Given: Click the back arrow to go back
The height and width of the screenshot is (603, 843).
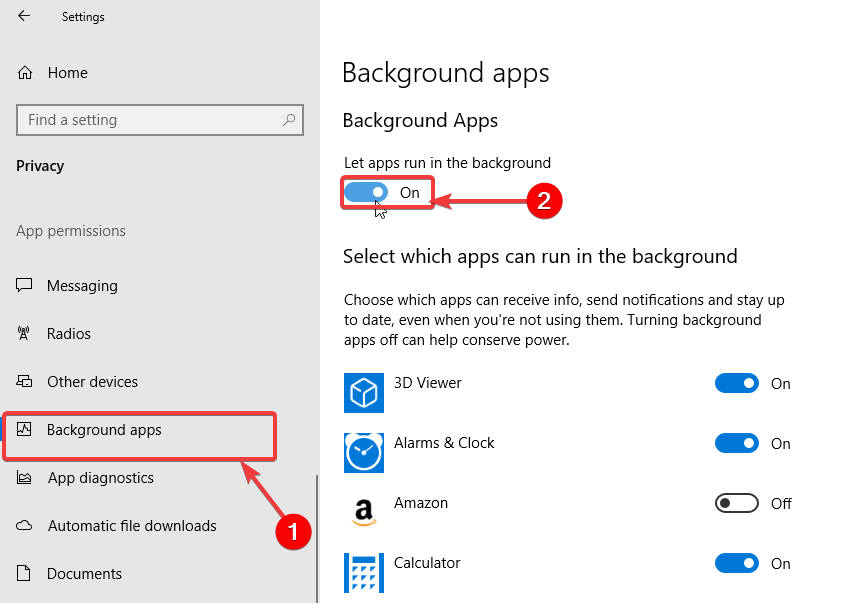Looking at the screenshot, I should pyautogui.click(x=22, y=16).
